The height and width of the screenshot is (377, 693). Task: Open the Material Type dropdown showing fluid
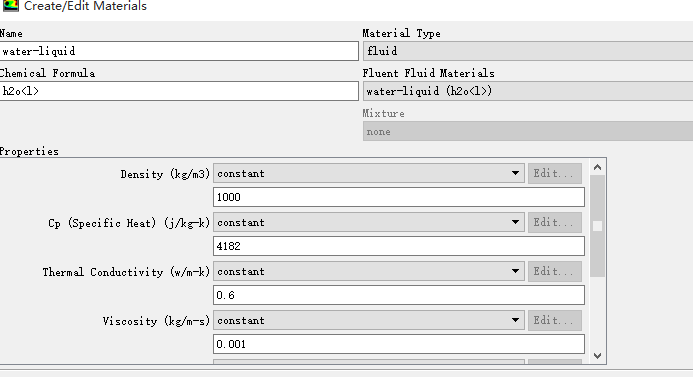tap(528, 51)
